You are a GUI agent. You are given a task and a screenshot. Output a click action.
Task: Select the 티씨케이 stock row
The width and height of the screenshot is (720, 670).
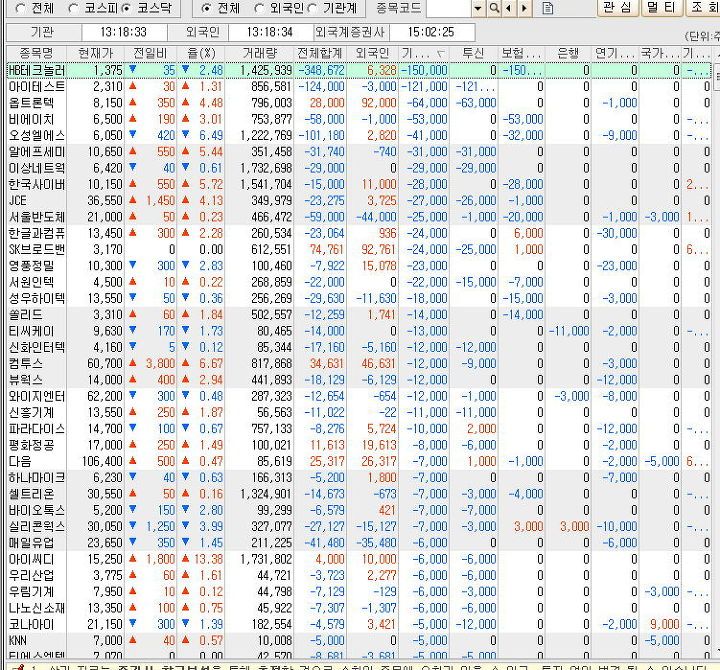[x=359, y=331]
